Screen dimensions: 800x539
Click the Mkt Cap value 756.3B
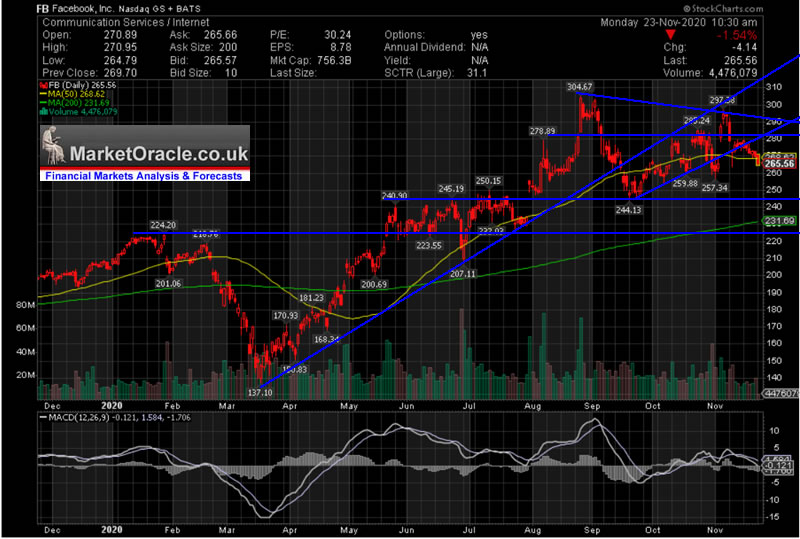[333, 60]
